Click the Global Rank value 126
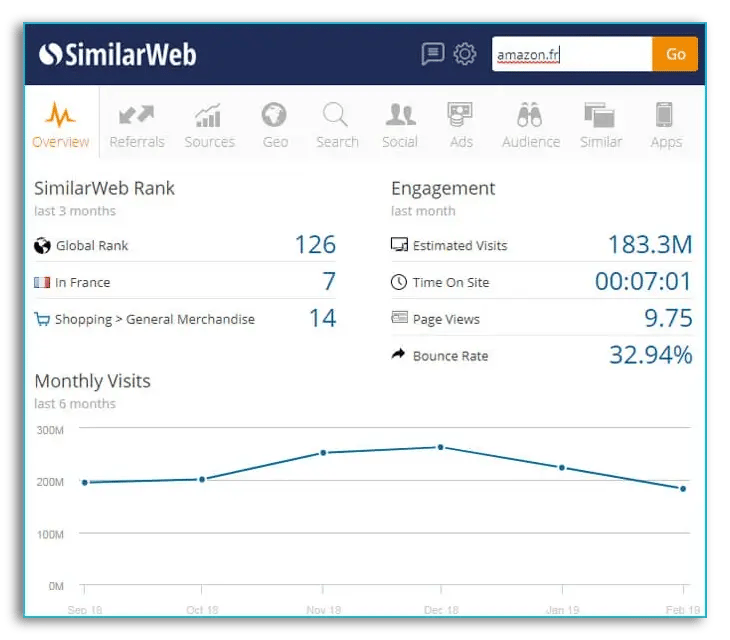Screen dimensions: 730x640 pos(316,244)
